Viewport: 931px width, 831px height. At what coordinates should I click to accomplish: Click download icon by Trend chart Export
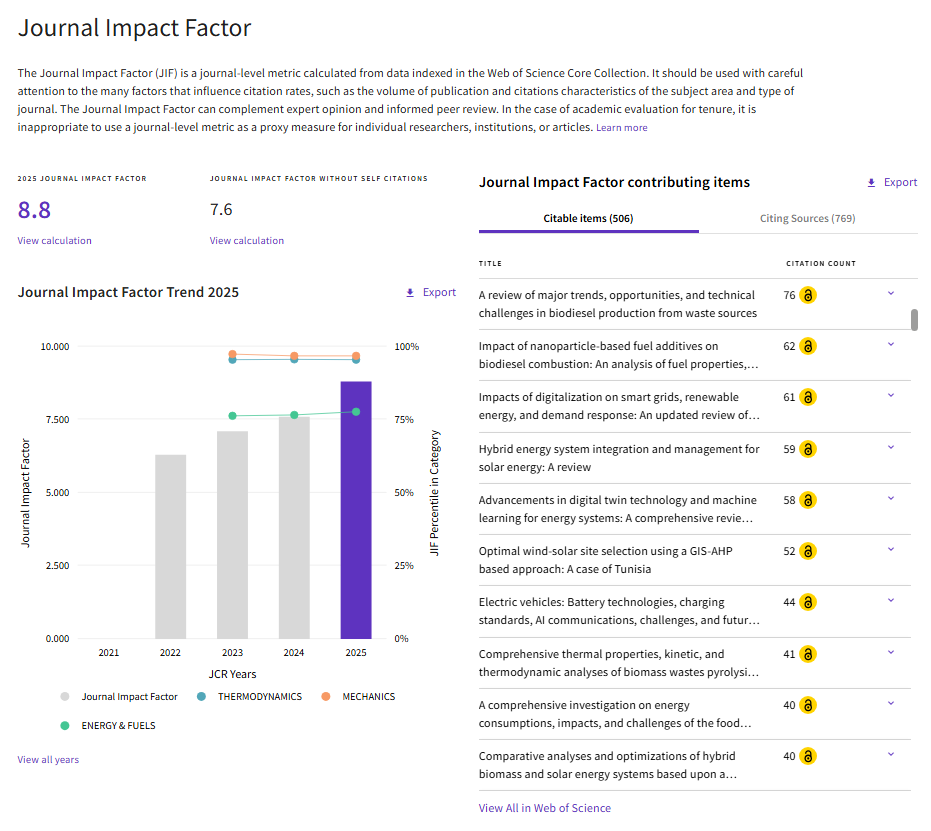pos(410,293)
